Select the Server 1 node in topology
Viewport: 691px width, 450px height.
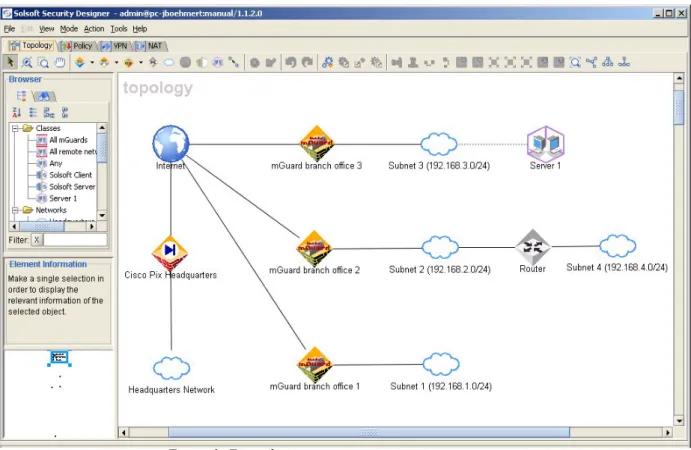546,144
